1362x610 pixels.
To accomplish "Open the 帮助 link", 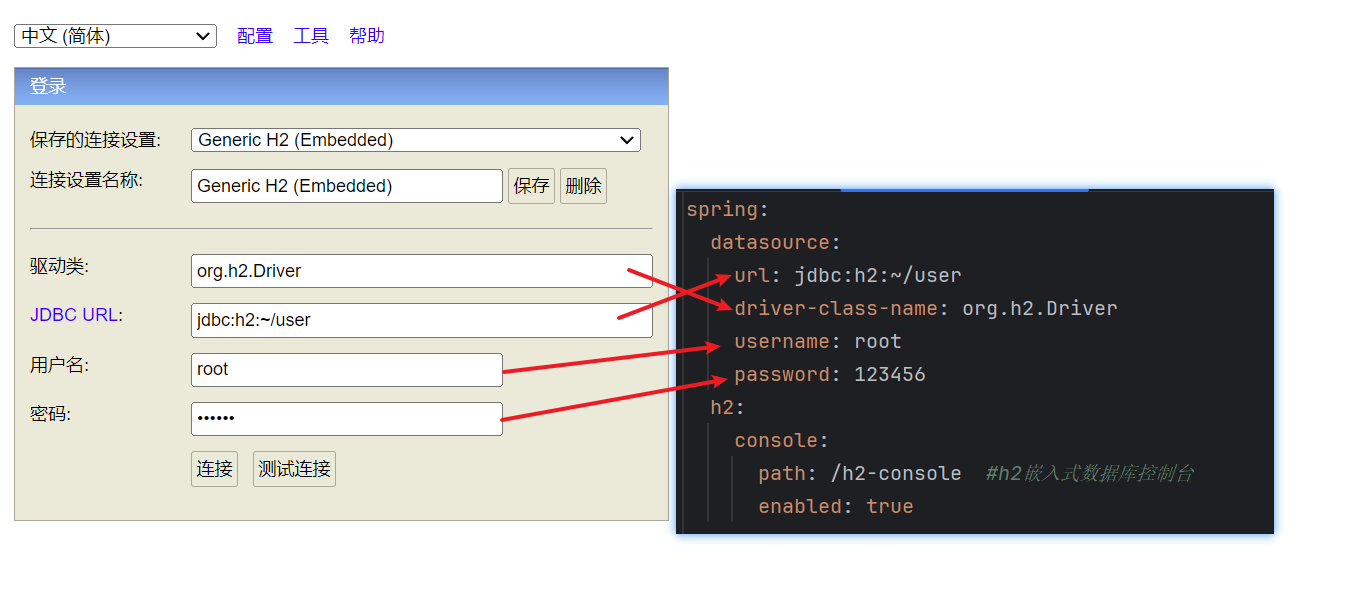I will click(x=367, y=36).
